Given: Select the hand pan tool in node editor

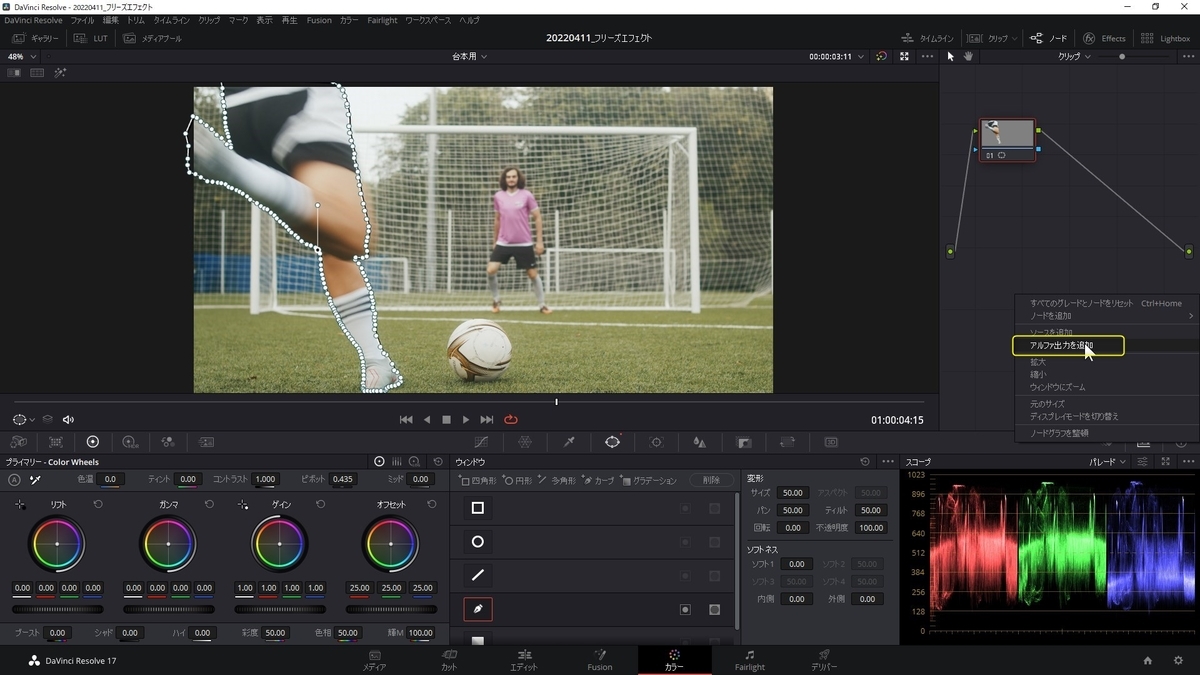Looking at the screenshot, I should pyautogui.click(x=968, y=56).
